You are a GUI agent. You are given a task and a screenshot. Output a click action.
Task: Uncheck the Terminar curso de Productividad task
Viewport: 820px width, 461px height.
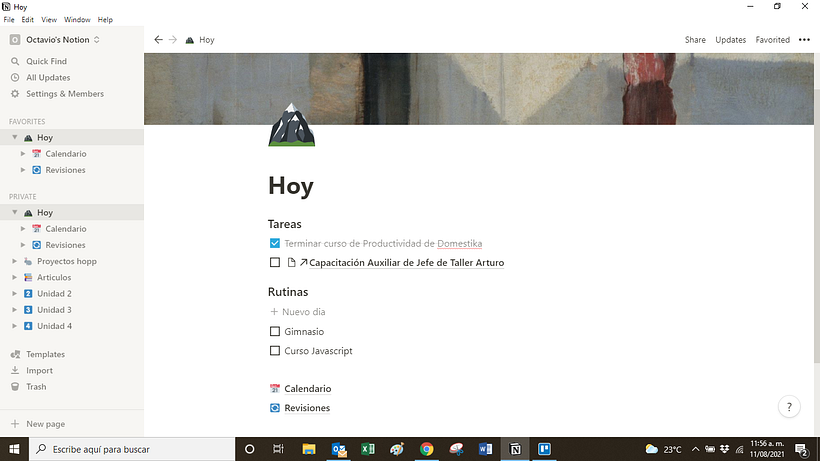(275, 243)
